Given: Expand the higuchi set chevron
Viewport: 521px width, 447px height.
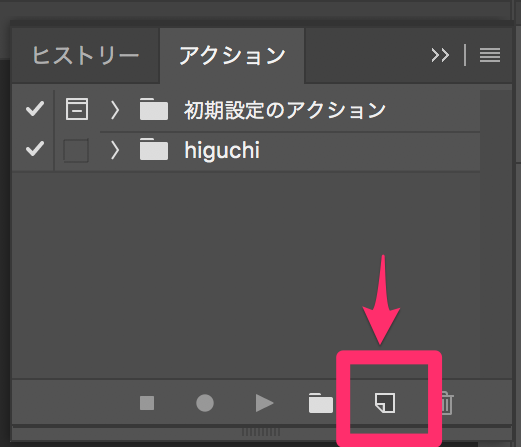Looking at the screenshot, I should coord(115,150).
